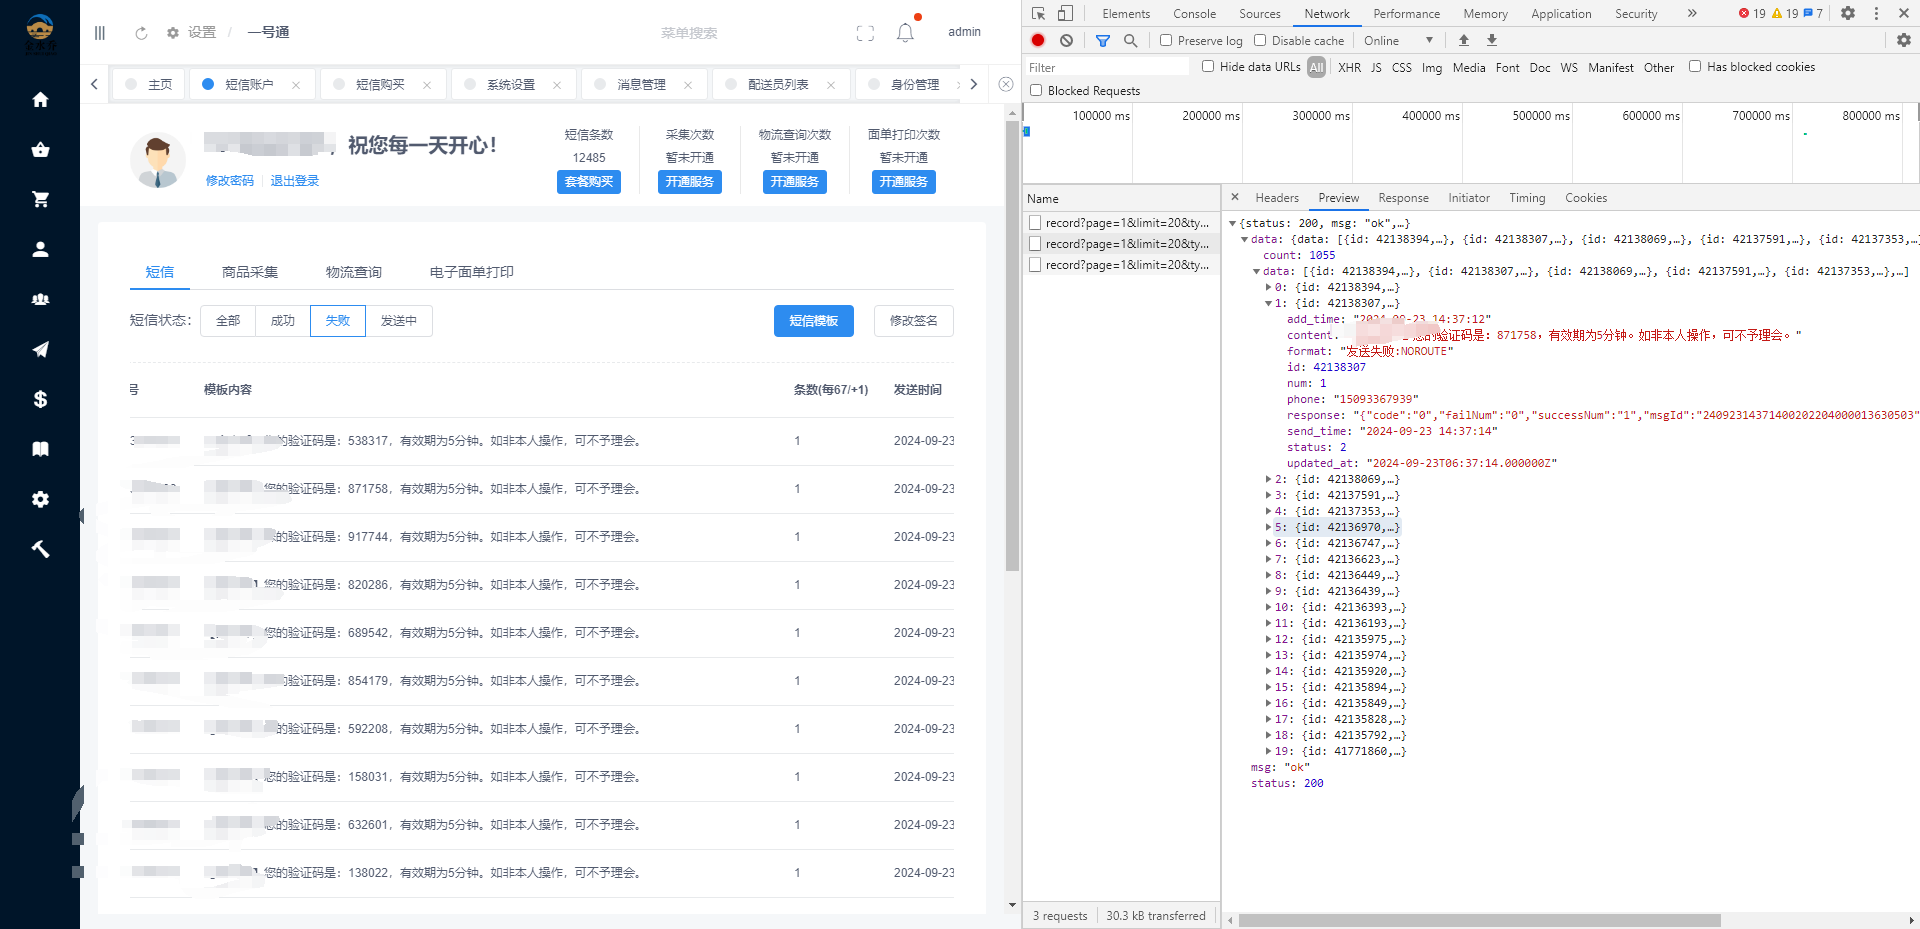This screenshot has height=929, width=1920.
Task: Switch to the Console tab
Action: pos(1194,14)
